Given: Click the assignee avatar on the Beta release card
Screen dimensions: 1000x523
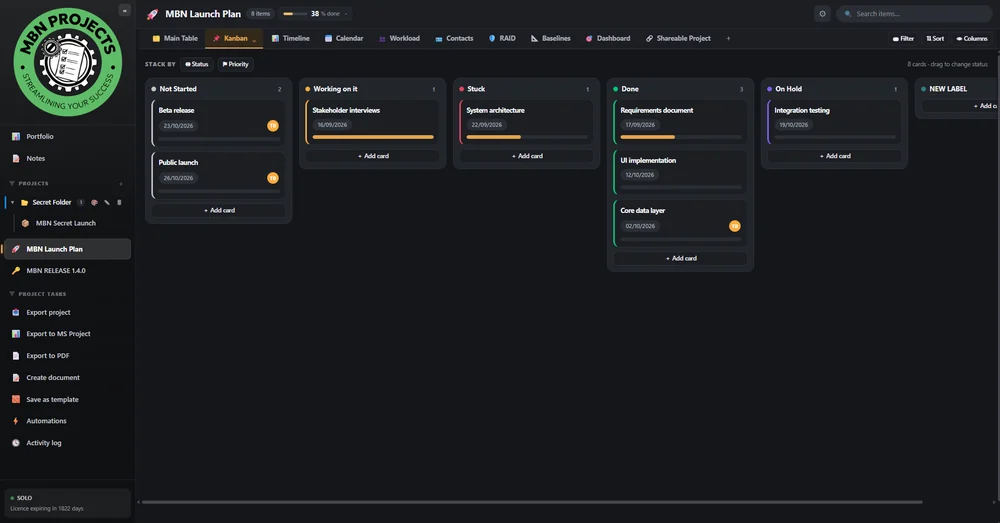Looking at the screenshot, I should tap(273, 126).
